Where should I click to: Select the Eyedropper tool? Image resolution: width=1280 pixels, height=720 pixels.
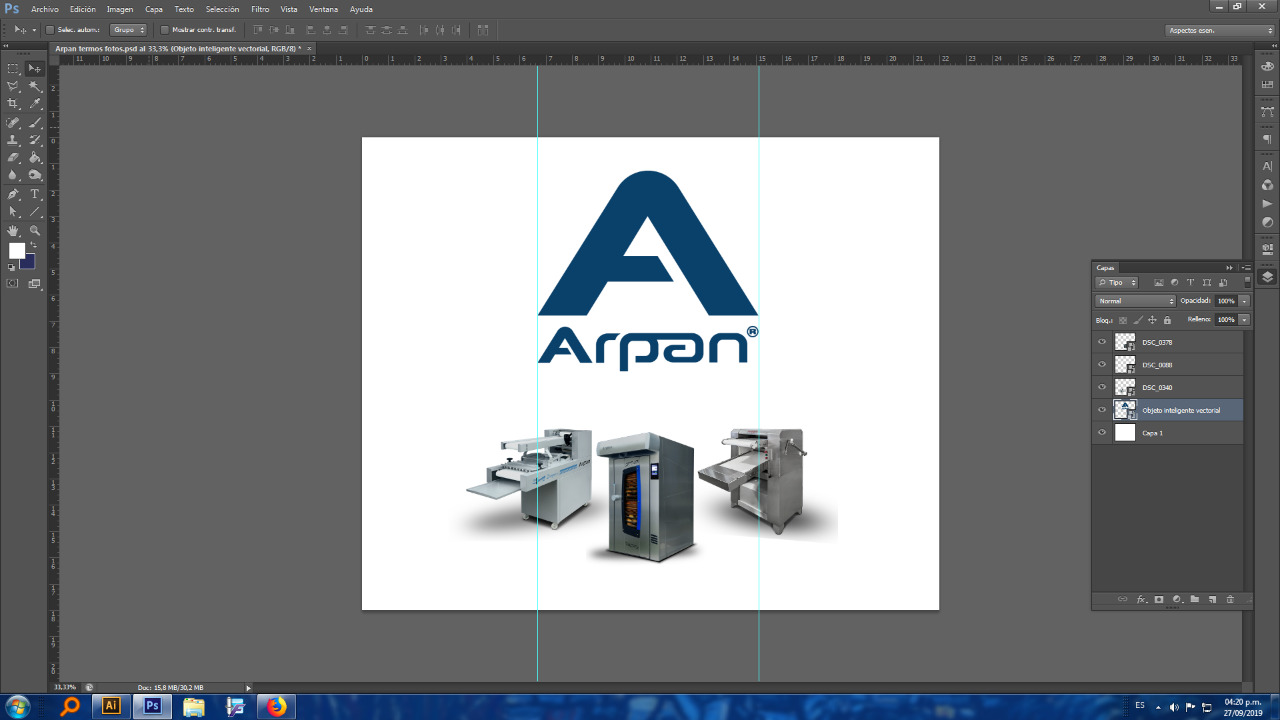(x=35, y=104)
